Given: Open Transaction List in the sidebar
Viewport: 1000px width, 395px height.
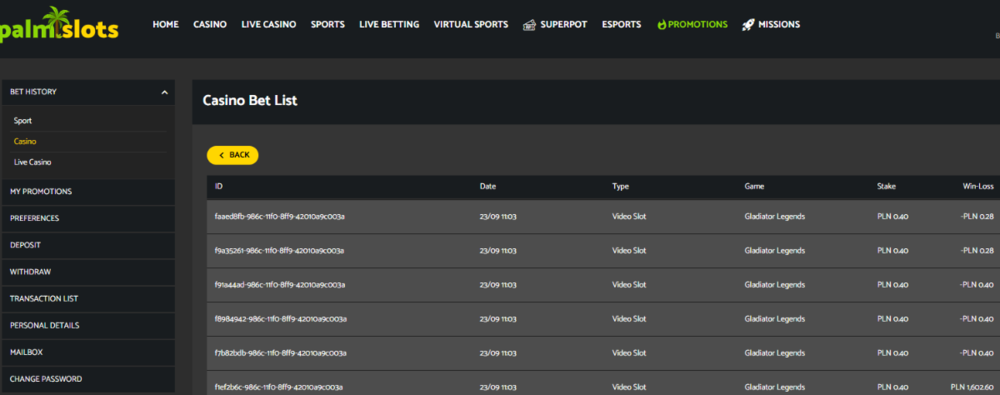Looking at the screenshot, I should [x=88, y=299].
